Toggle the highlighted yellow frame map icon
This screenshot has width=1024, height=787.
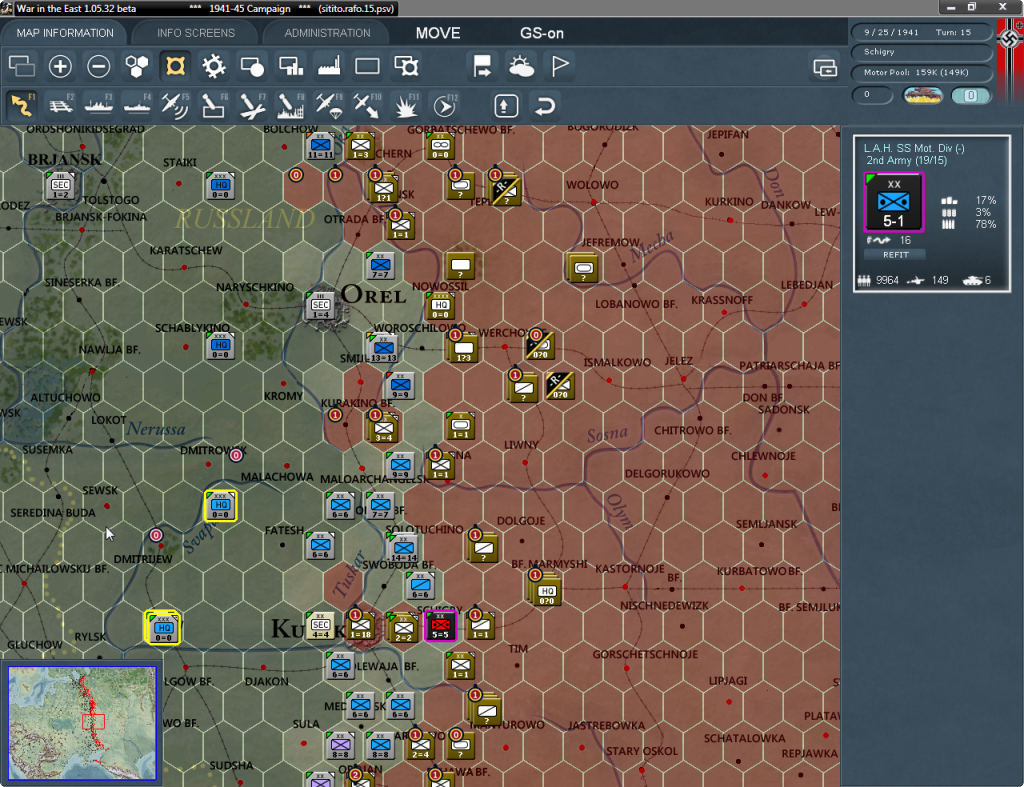175,66
